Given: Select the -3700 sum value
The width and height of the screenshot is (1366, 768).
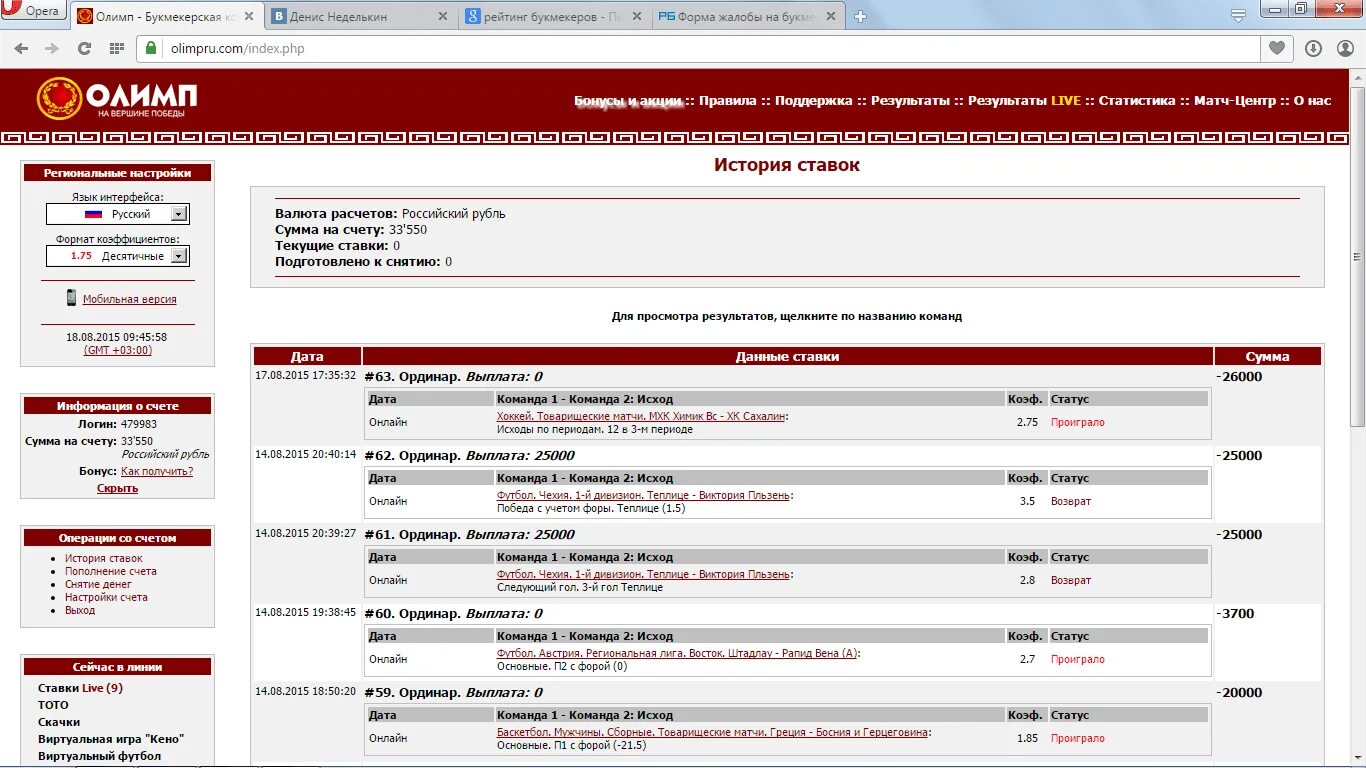Looking at the screenshot, I should (1235, 614).
